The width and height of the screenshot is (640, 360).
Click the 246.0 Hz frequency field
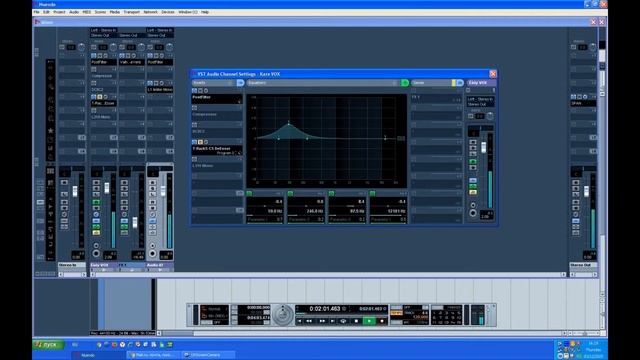(x=315, y=211)
